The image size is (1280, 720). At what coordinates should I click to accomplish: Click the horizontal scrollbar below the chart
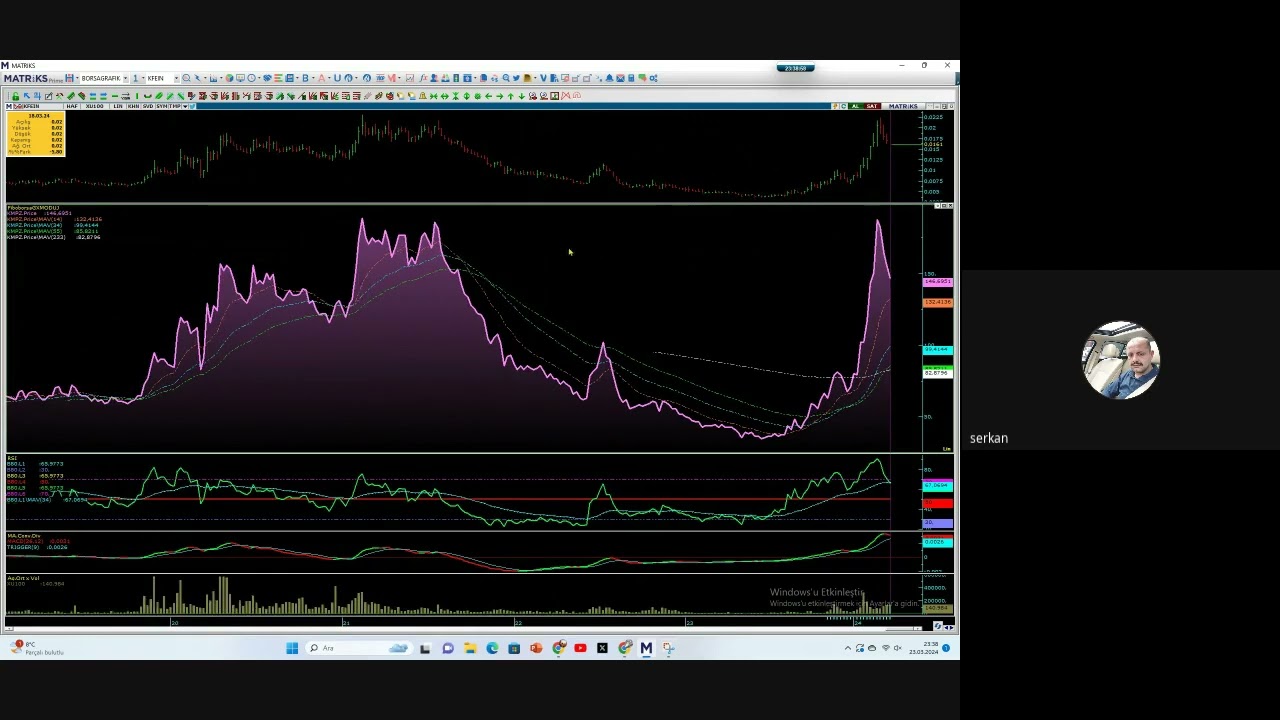(465, 628)
